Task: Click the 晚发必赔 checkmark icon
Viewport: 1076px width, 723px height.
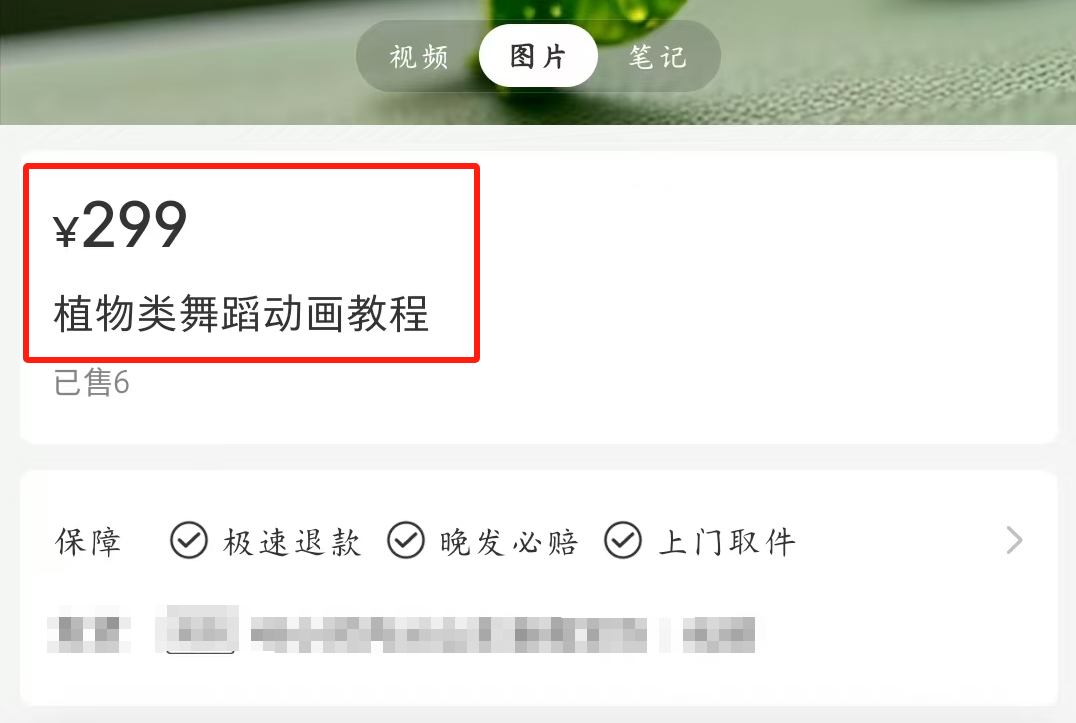Action: point(406,541)
